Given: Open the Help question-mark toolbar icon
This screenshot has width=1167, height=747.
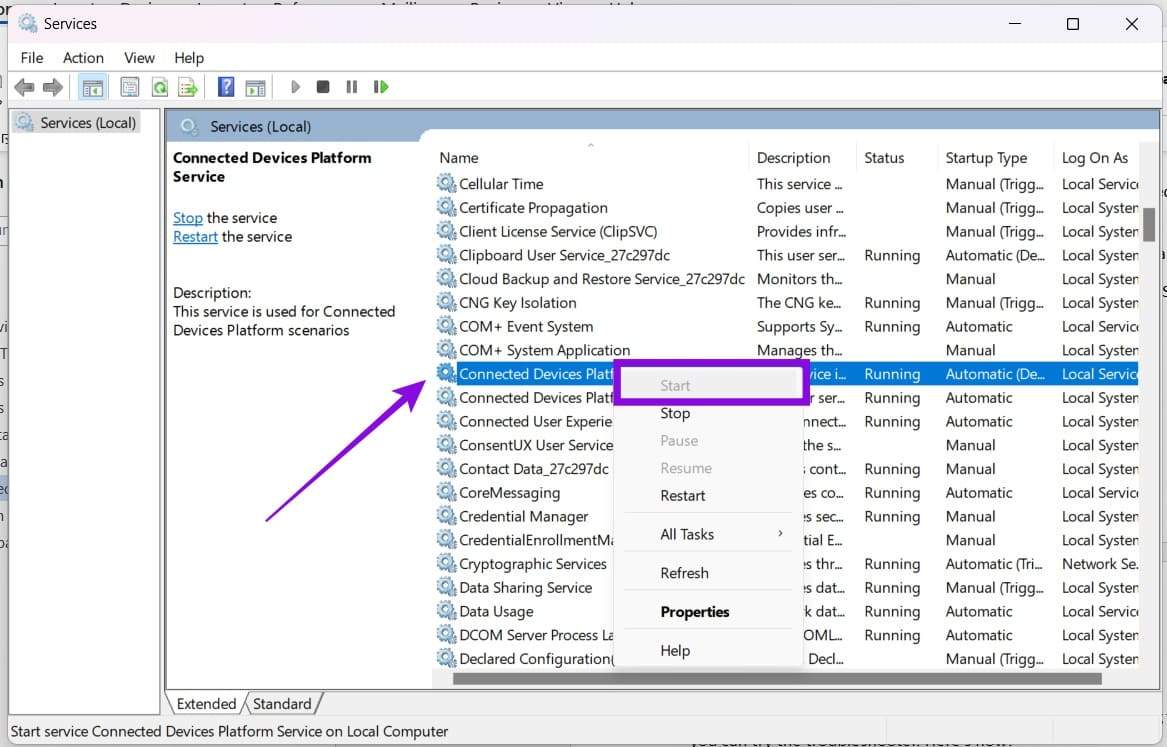Looking at the screenshot, I should click(x=226, y=87).
